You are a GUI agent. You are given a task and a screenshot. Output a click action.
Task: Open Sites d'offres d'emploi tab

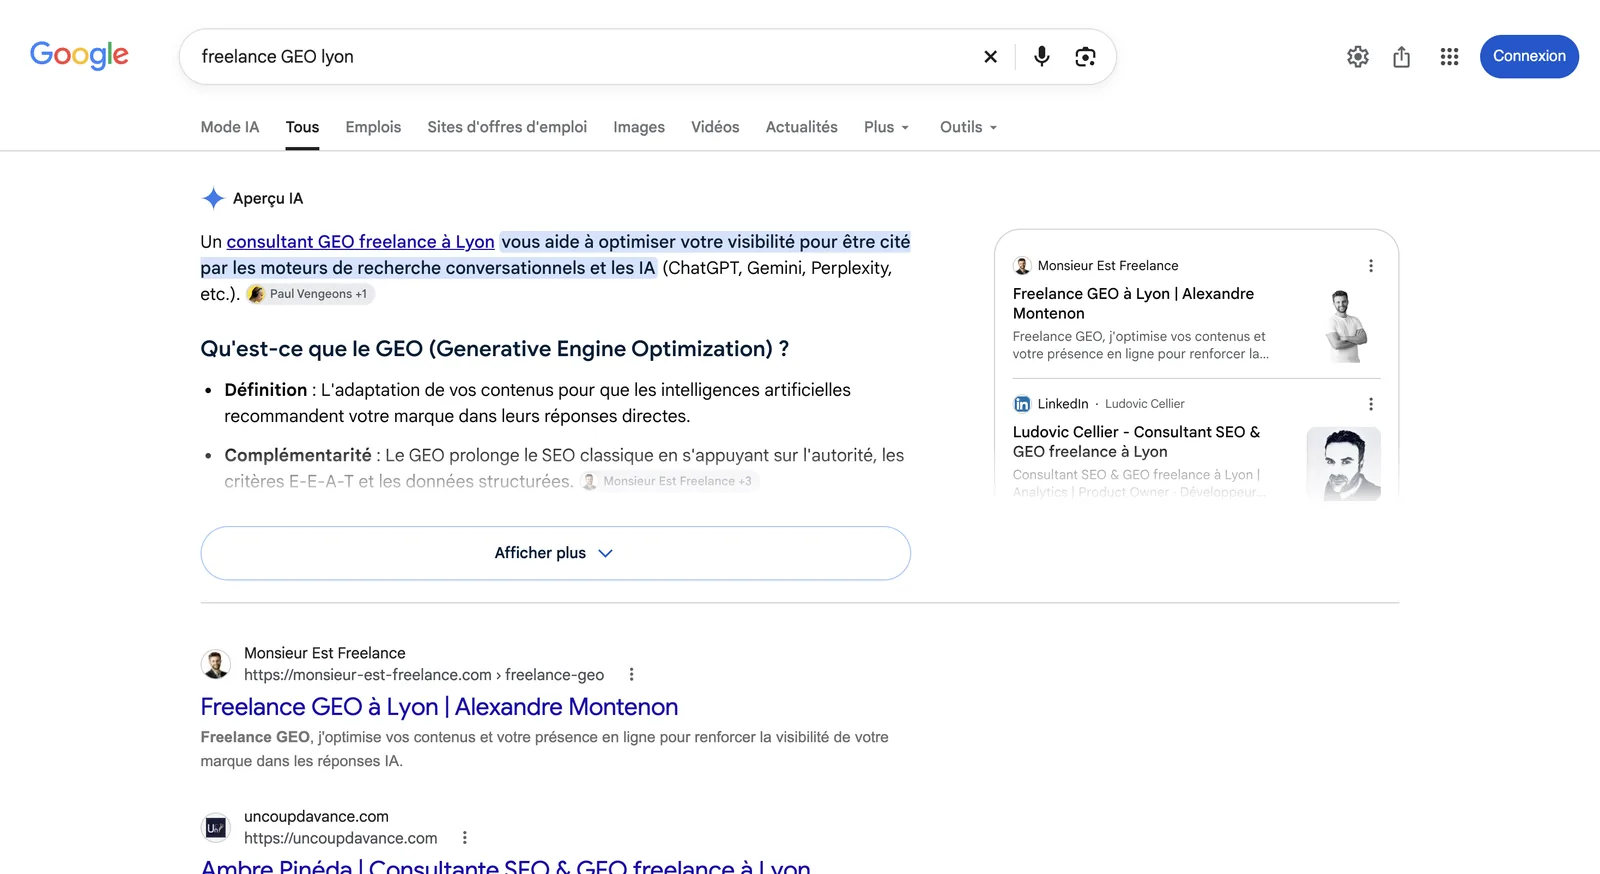tap(507, 127)
